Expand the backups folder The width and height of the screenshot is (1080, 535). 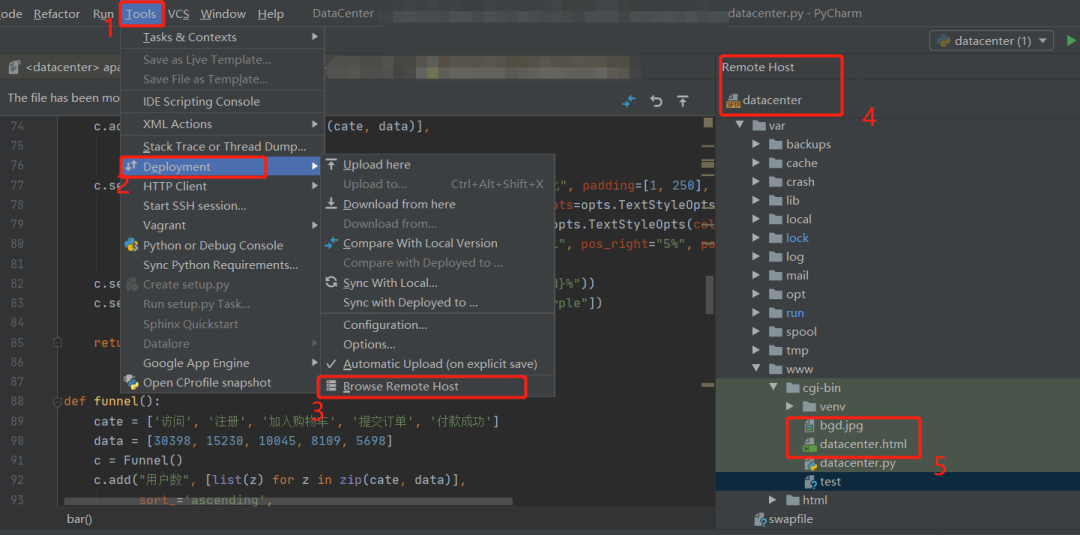(x=756, y=145)
